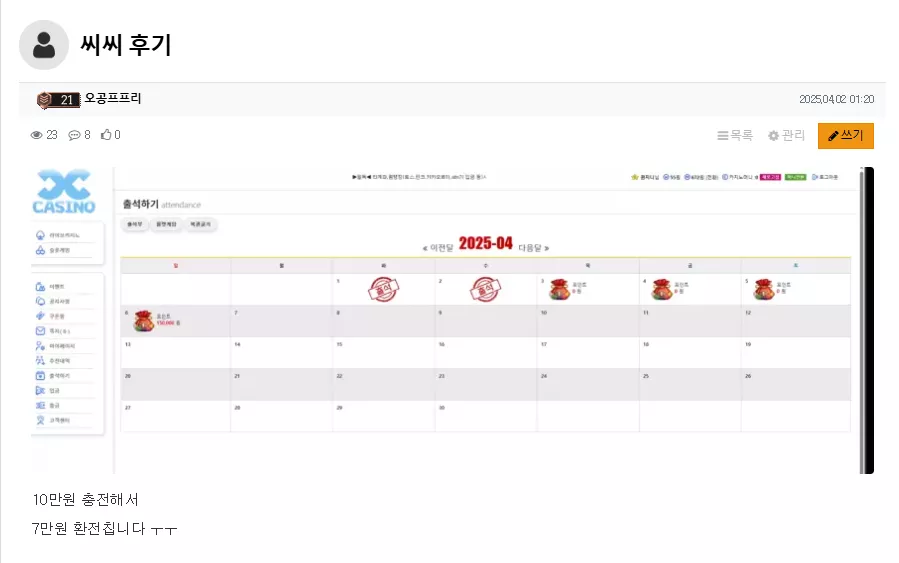899x563 pixels.
Task: Click the envelope message icon in sidebar
Action: pyautogui.click(x=40, y=331)
